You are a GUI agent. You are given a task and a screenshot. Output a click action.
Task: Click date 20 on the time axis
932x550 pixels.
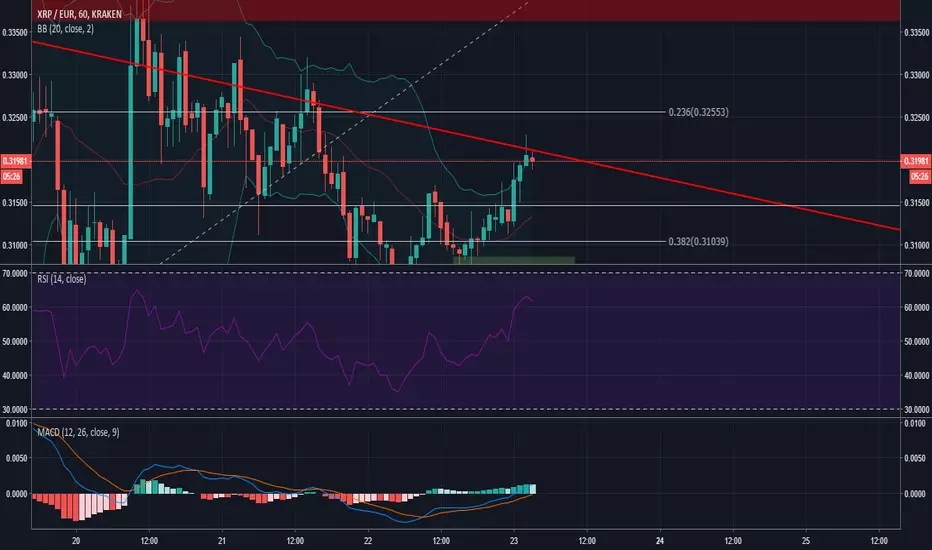pyautogui.click(x=76, y=540)
